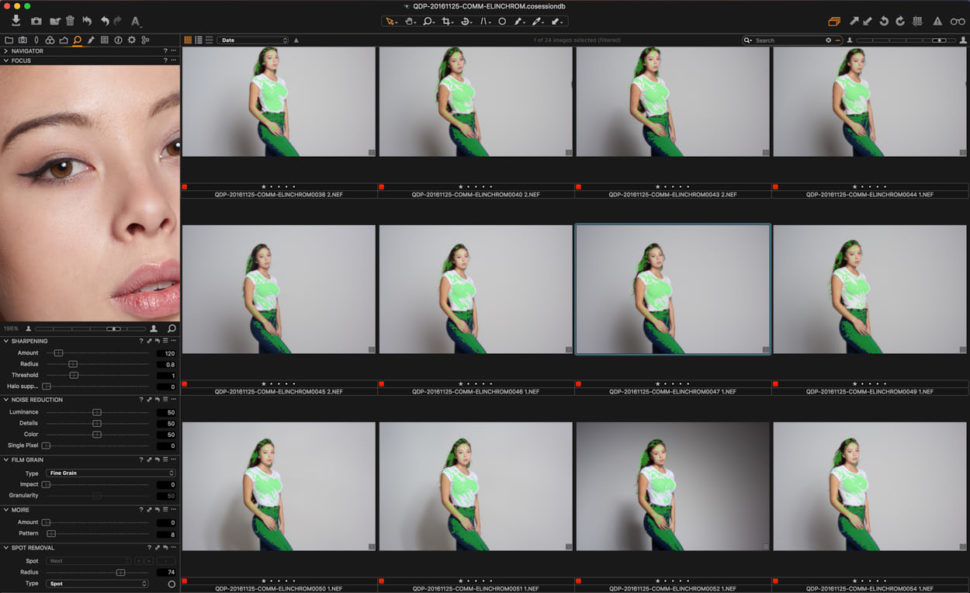
Task: Switch the browser to list view
Action: pyautogui.click(x=198, y=39)
